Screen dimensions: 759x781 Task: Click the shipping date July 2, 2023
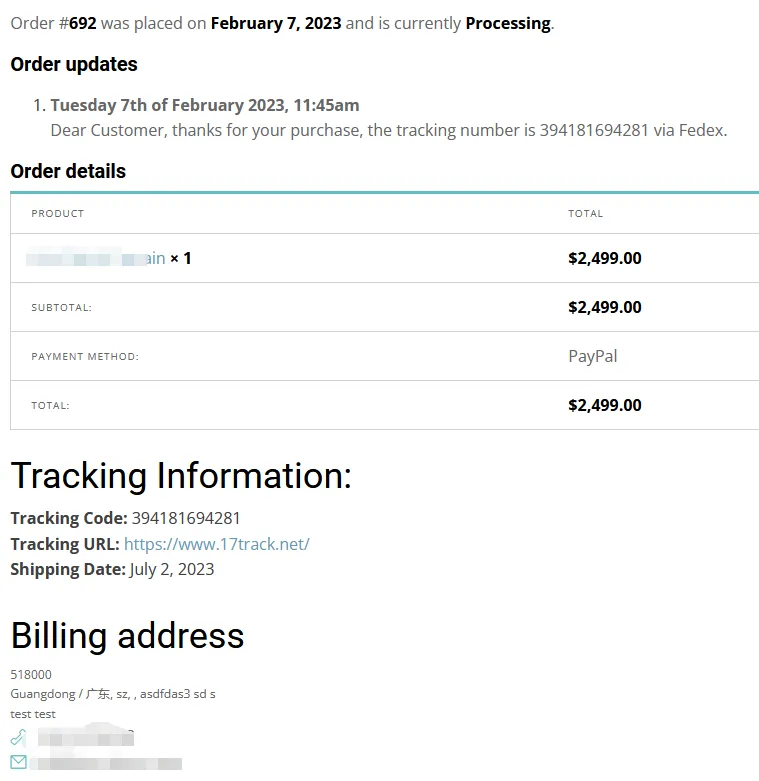tap(171, 569)
